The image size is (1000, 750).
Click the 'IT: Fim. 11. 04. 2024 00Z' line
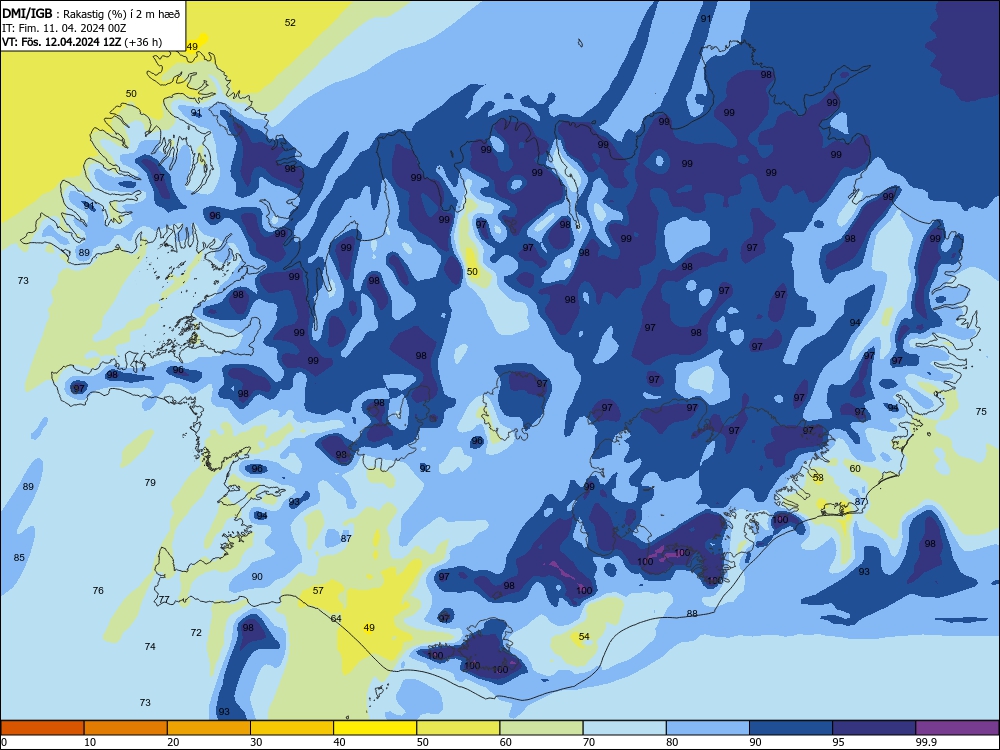point(64,28)
